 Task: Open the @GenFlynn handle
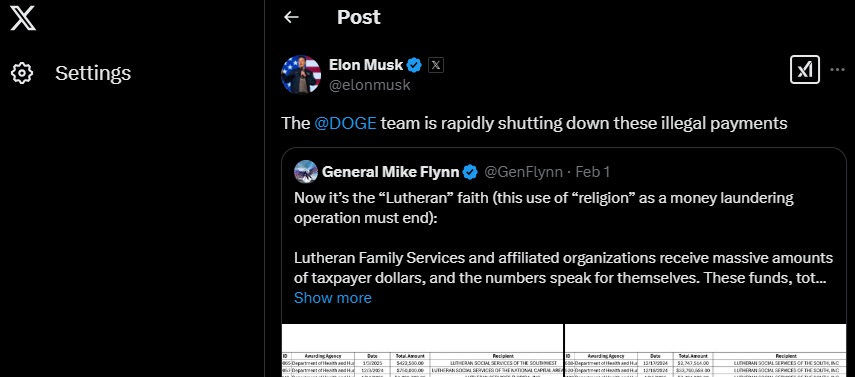tap(523, 172)
